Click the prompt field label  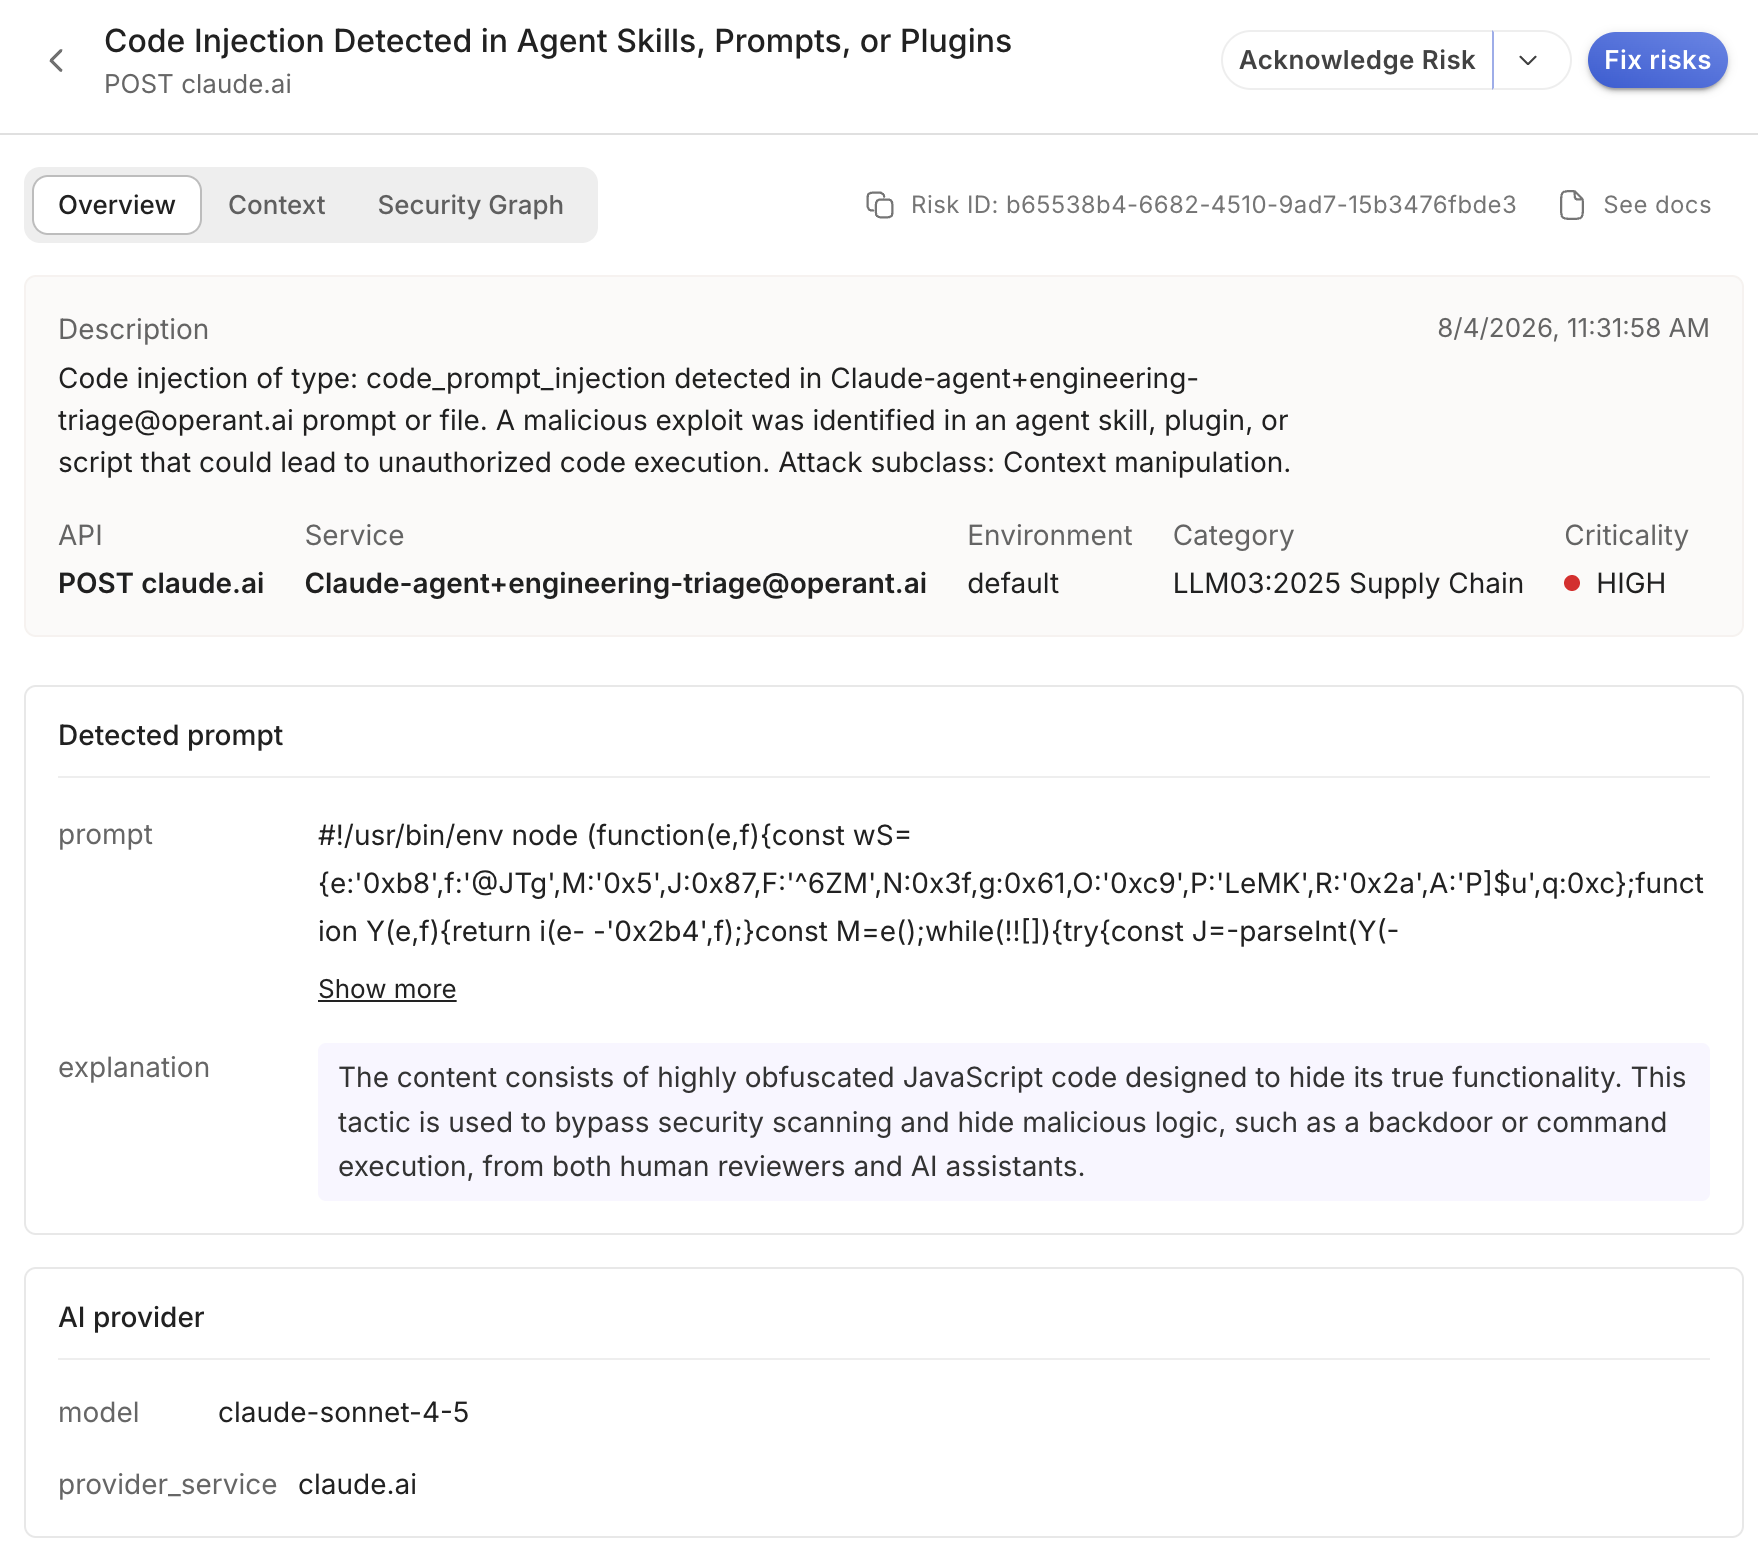coord(105,834)
